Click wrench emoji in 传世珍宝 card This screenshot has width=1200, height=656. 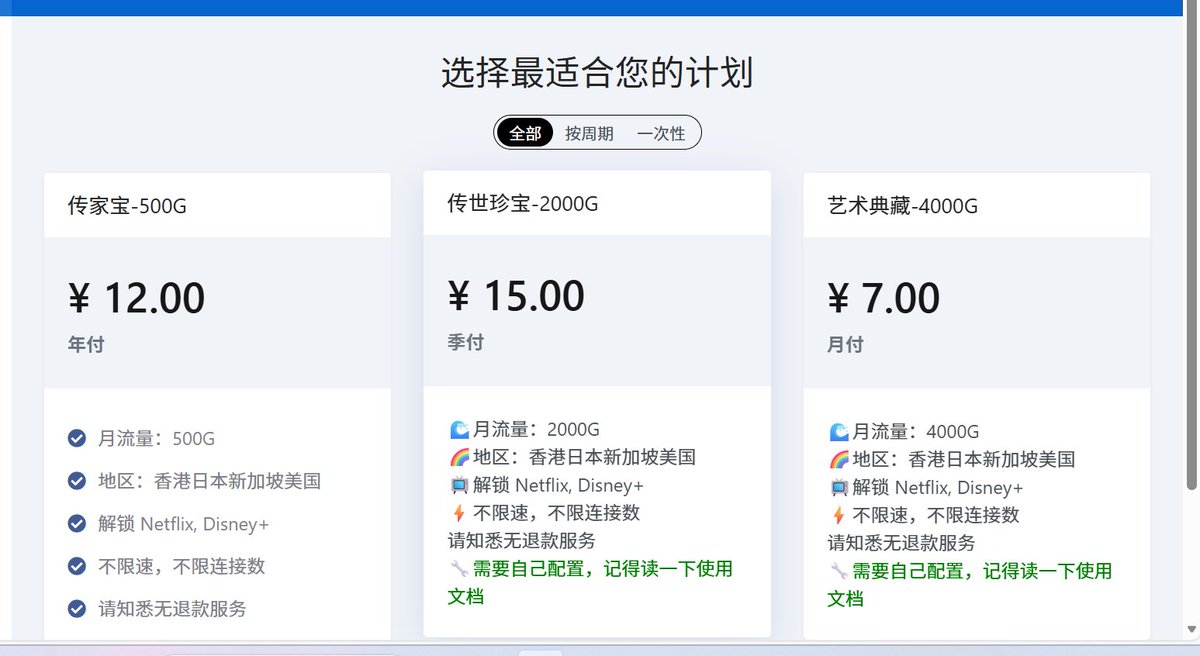coord(459,569)
